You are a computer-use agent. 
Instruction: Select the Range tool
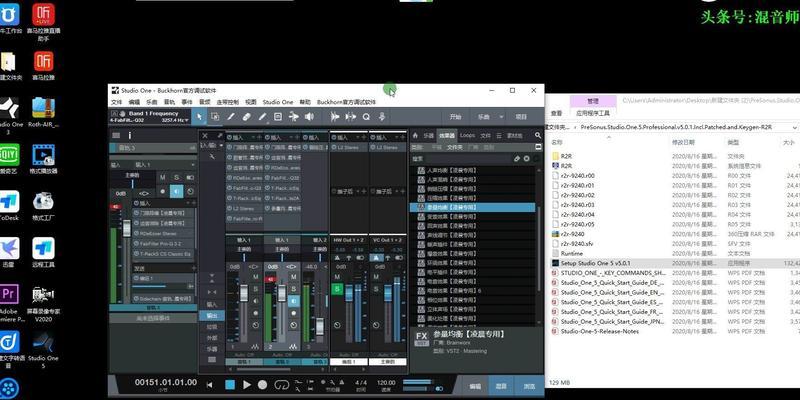click(x=215, y=117)
